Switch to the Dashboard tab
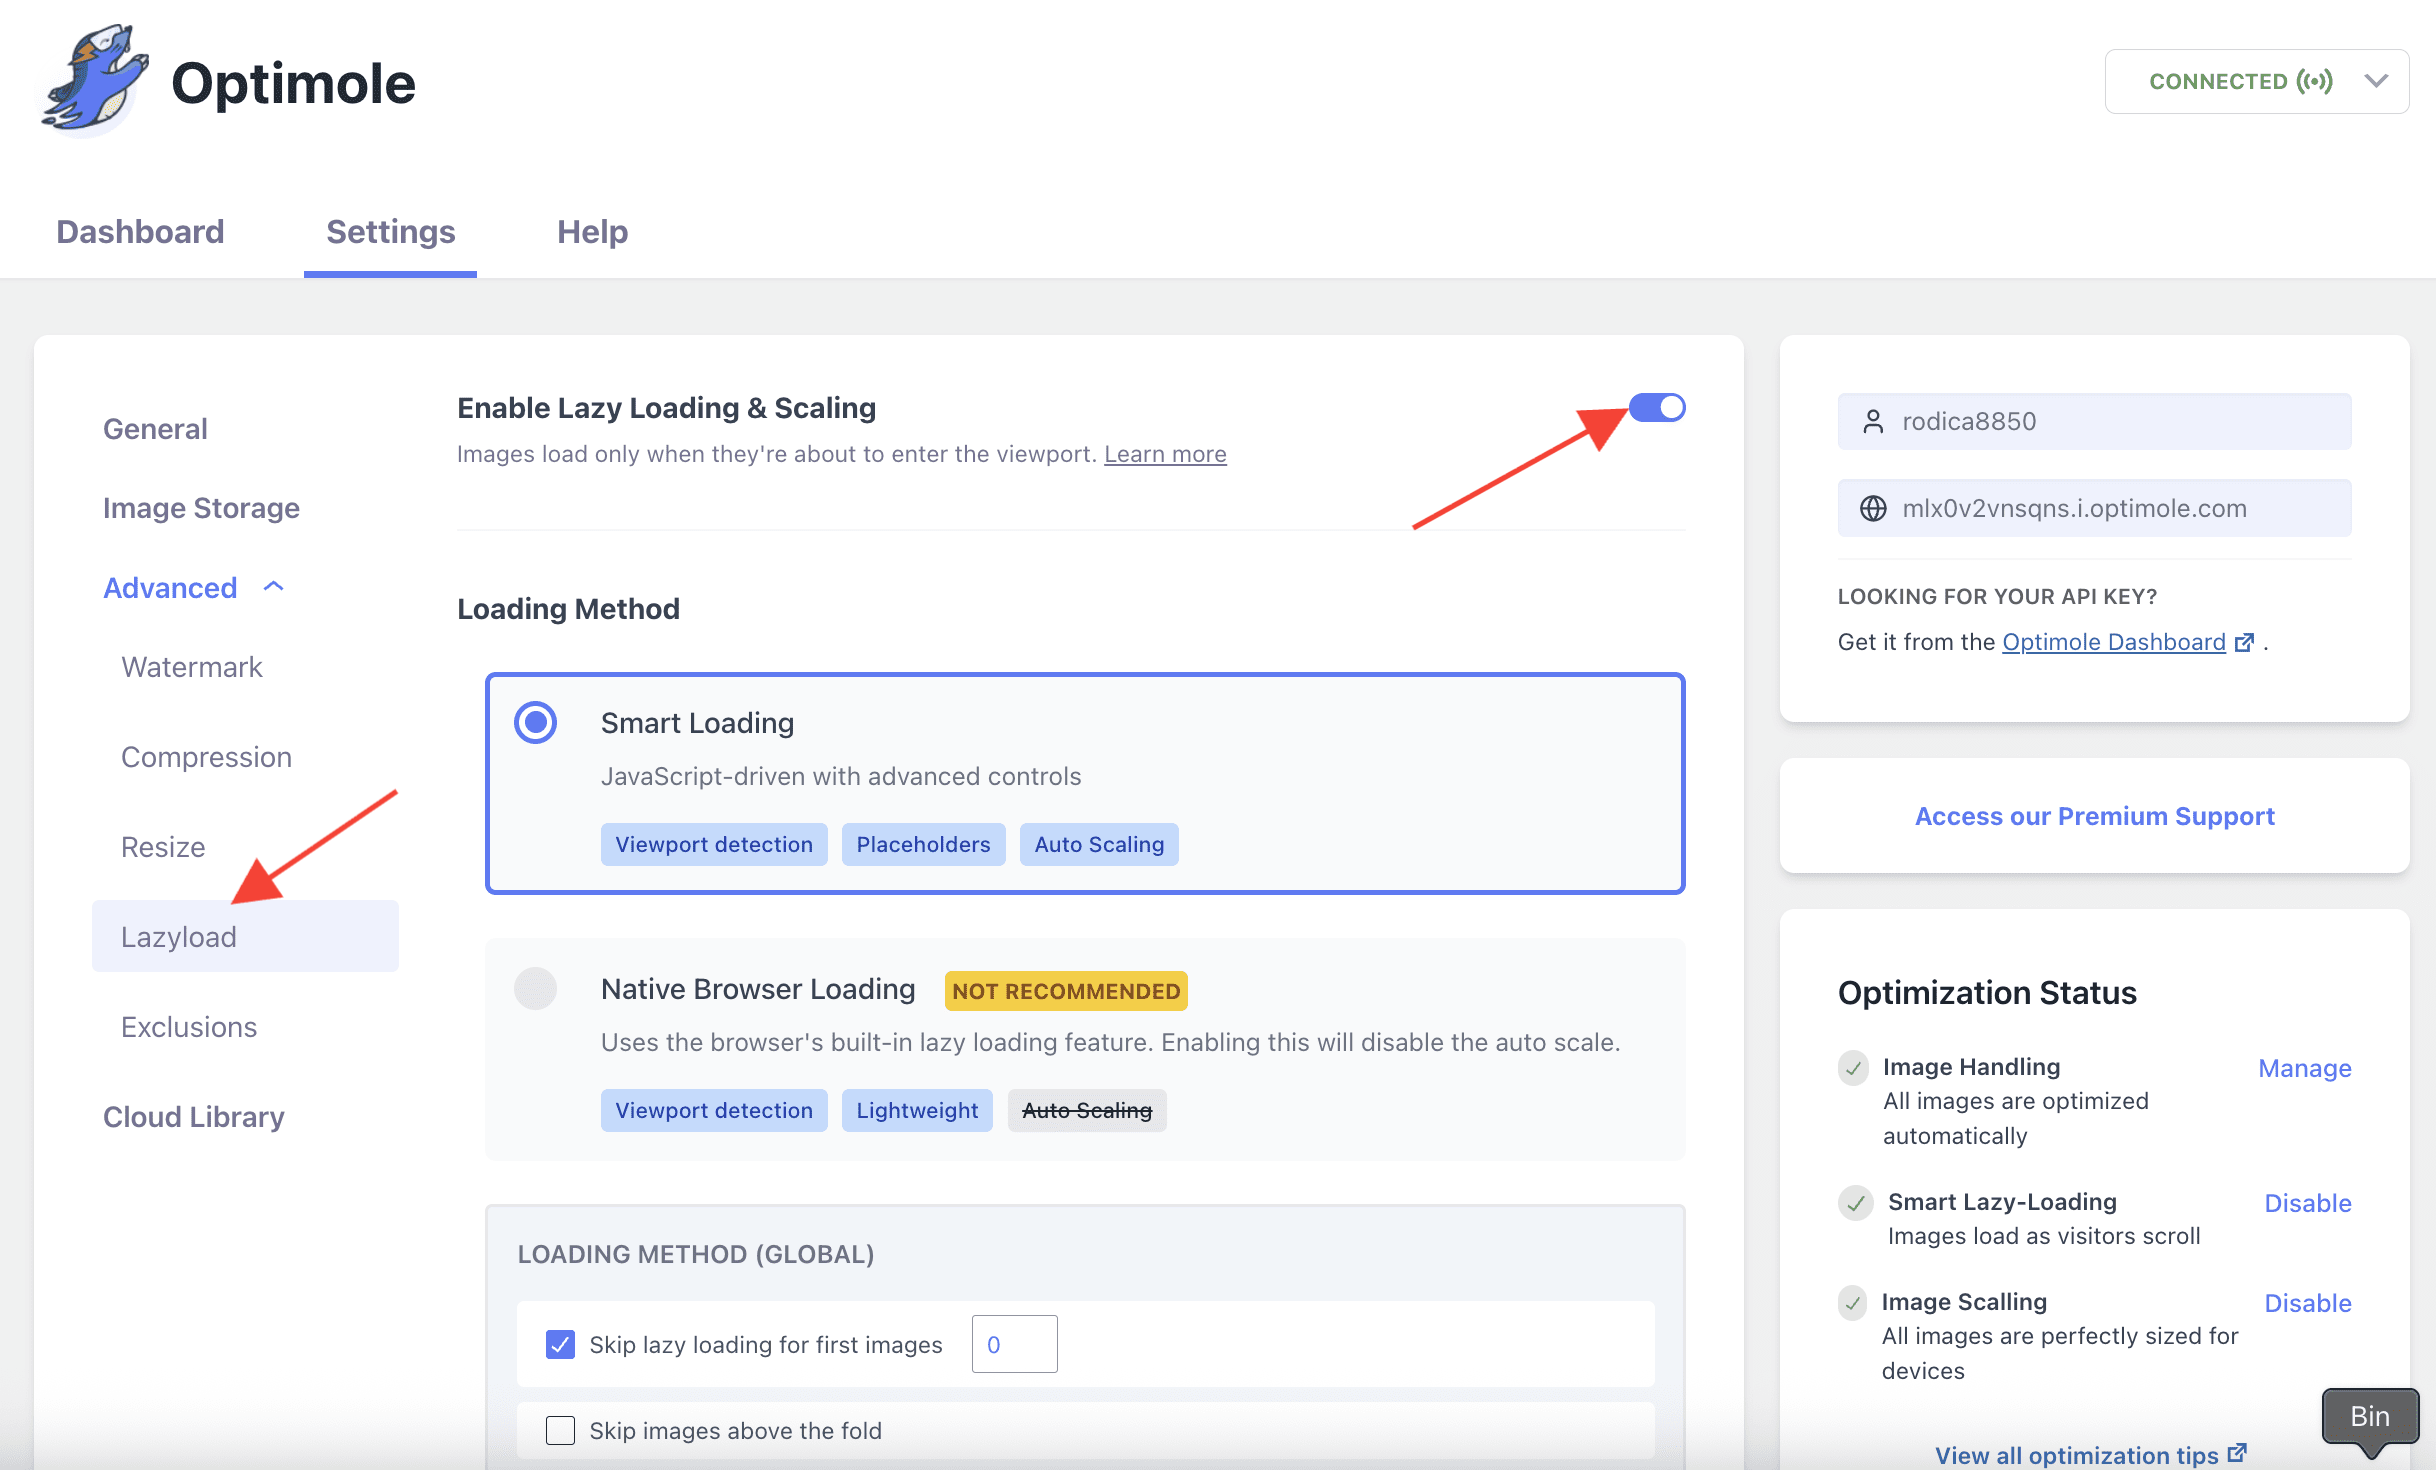The width and height of the screenshot is (2436, 1470). coord(140,231)
